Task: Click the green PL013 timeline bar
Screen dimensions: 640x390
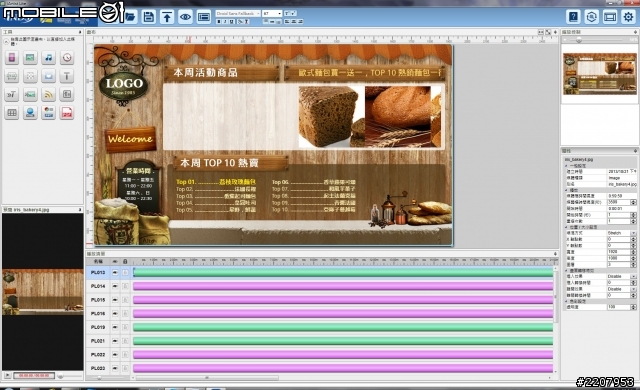Action: coord(343,273)
